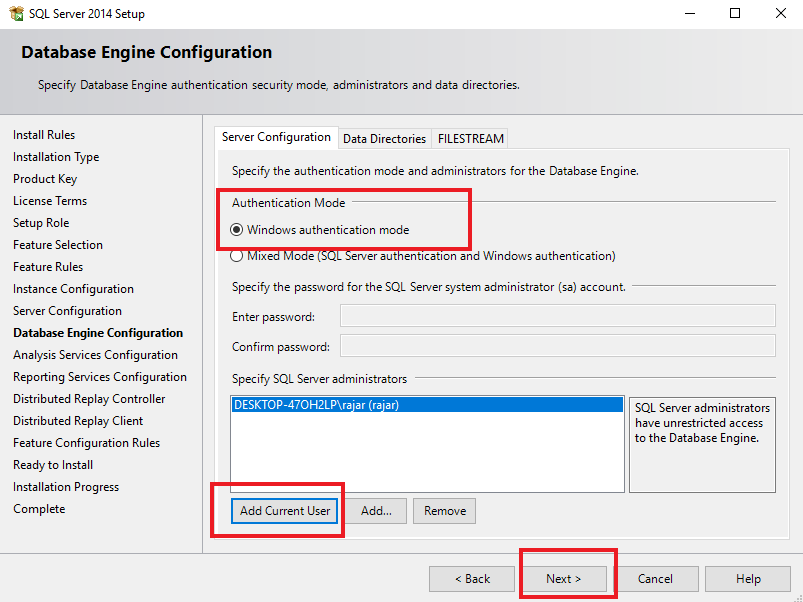Click the Confirm password field

click(x=558, y=346)
